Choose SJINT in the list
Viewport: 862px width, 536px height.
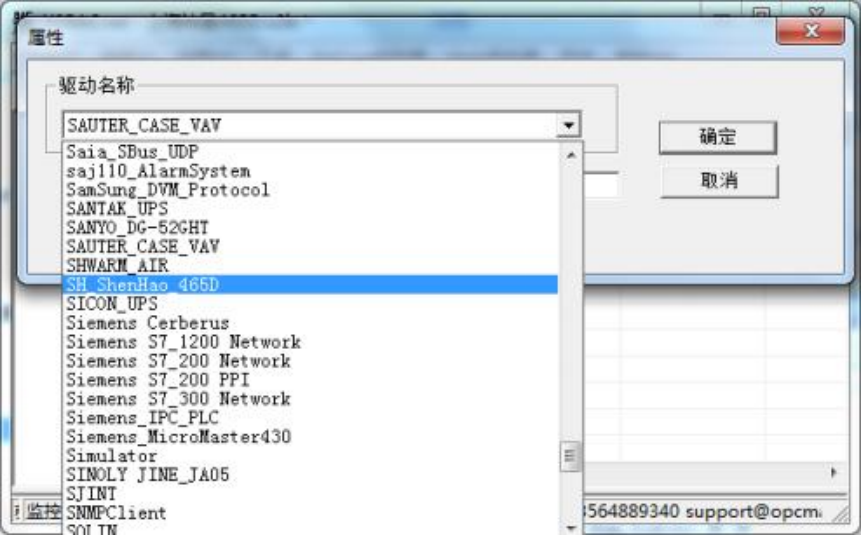(311, 494)
